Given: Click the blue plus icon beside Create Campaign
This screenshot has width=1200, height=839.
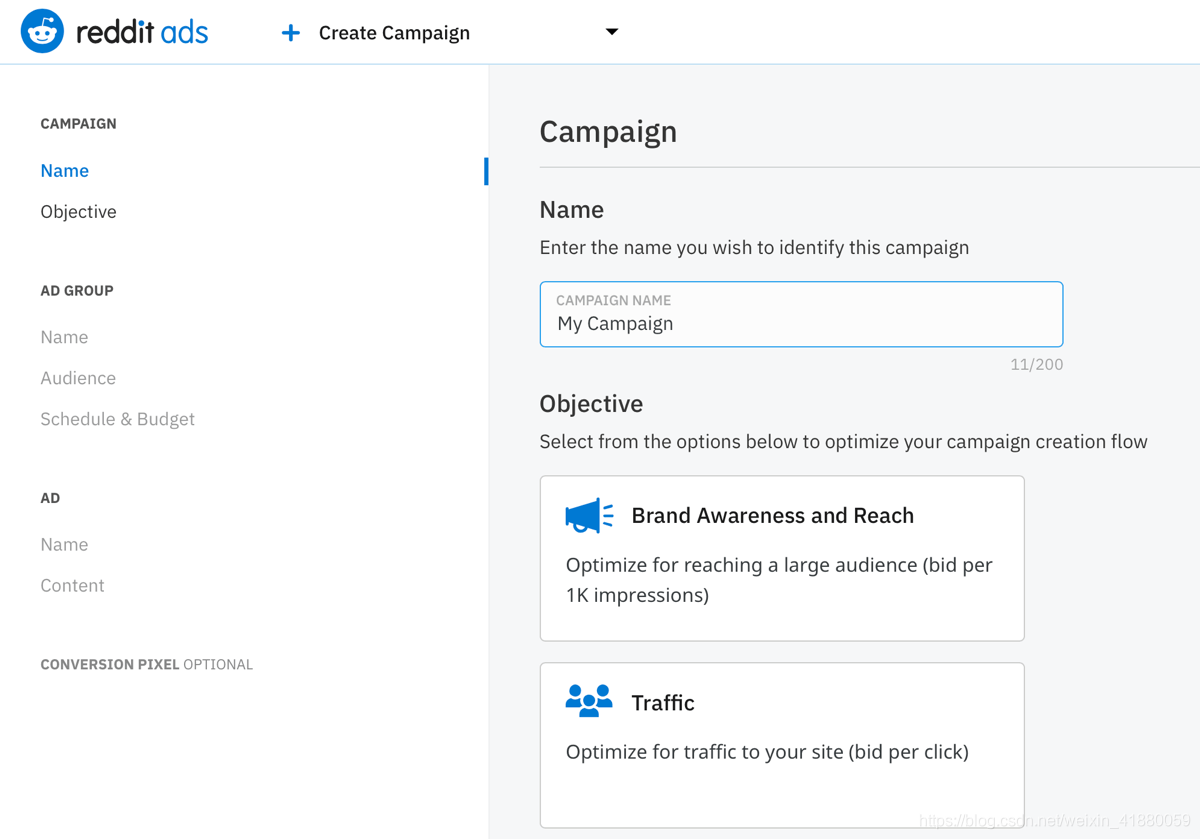Looking at the screenshot, I should click(x=290, y=33).
